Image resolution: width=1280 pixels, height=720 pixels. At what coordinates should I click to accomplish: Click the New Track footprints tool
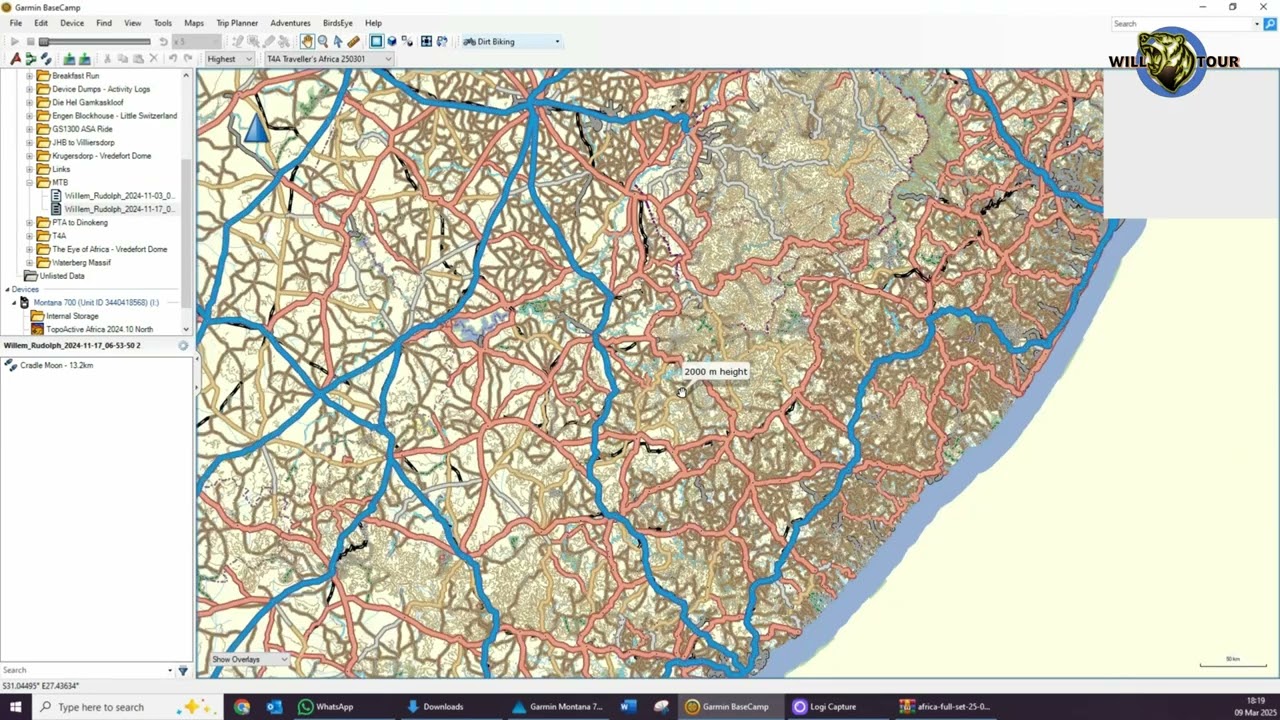point(46,59)
